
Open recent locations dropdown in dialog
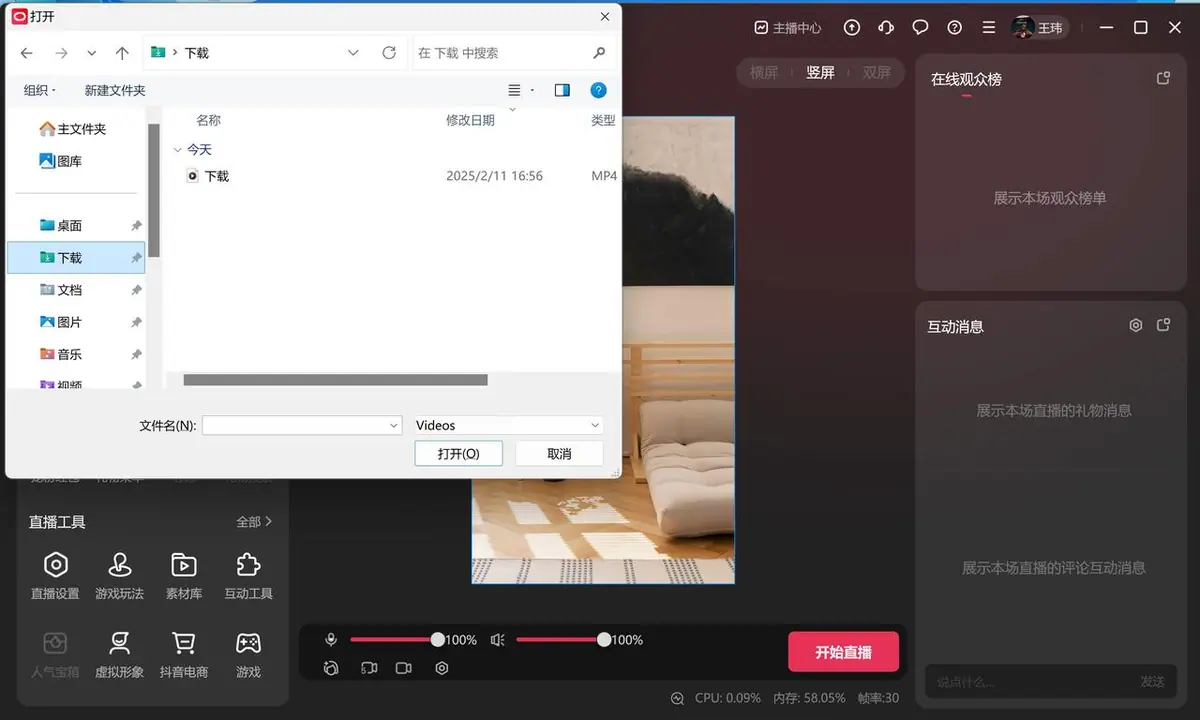[x=92, y=53]
